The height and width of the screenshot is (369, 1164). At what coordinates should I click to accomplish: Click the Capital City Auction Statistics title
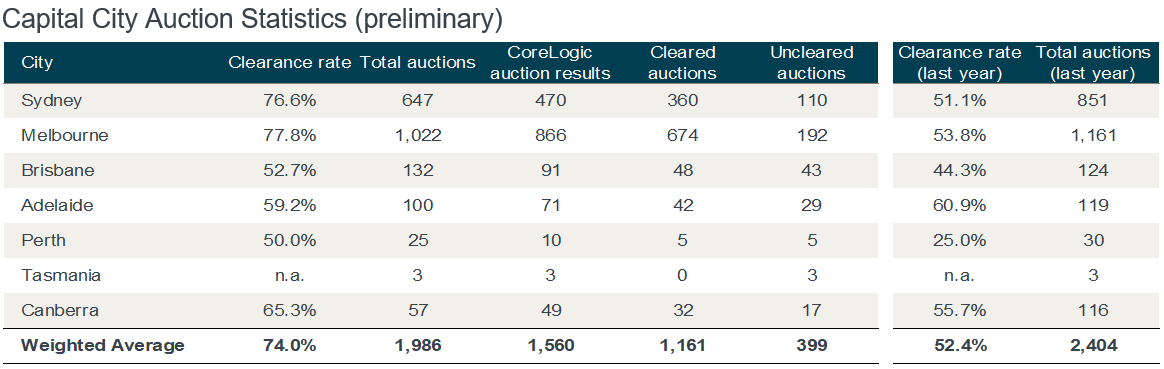tap(252, 20)
